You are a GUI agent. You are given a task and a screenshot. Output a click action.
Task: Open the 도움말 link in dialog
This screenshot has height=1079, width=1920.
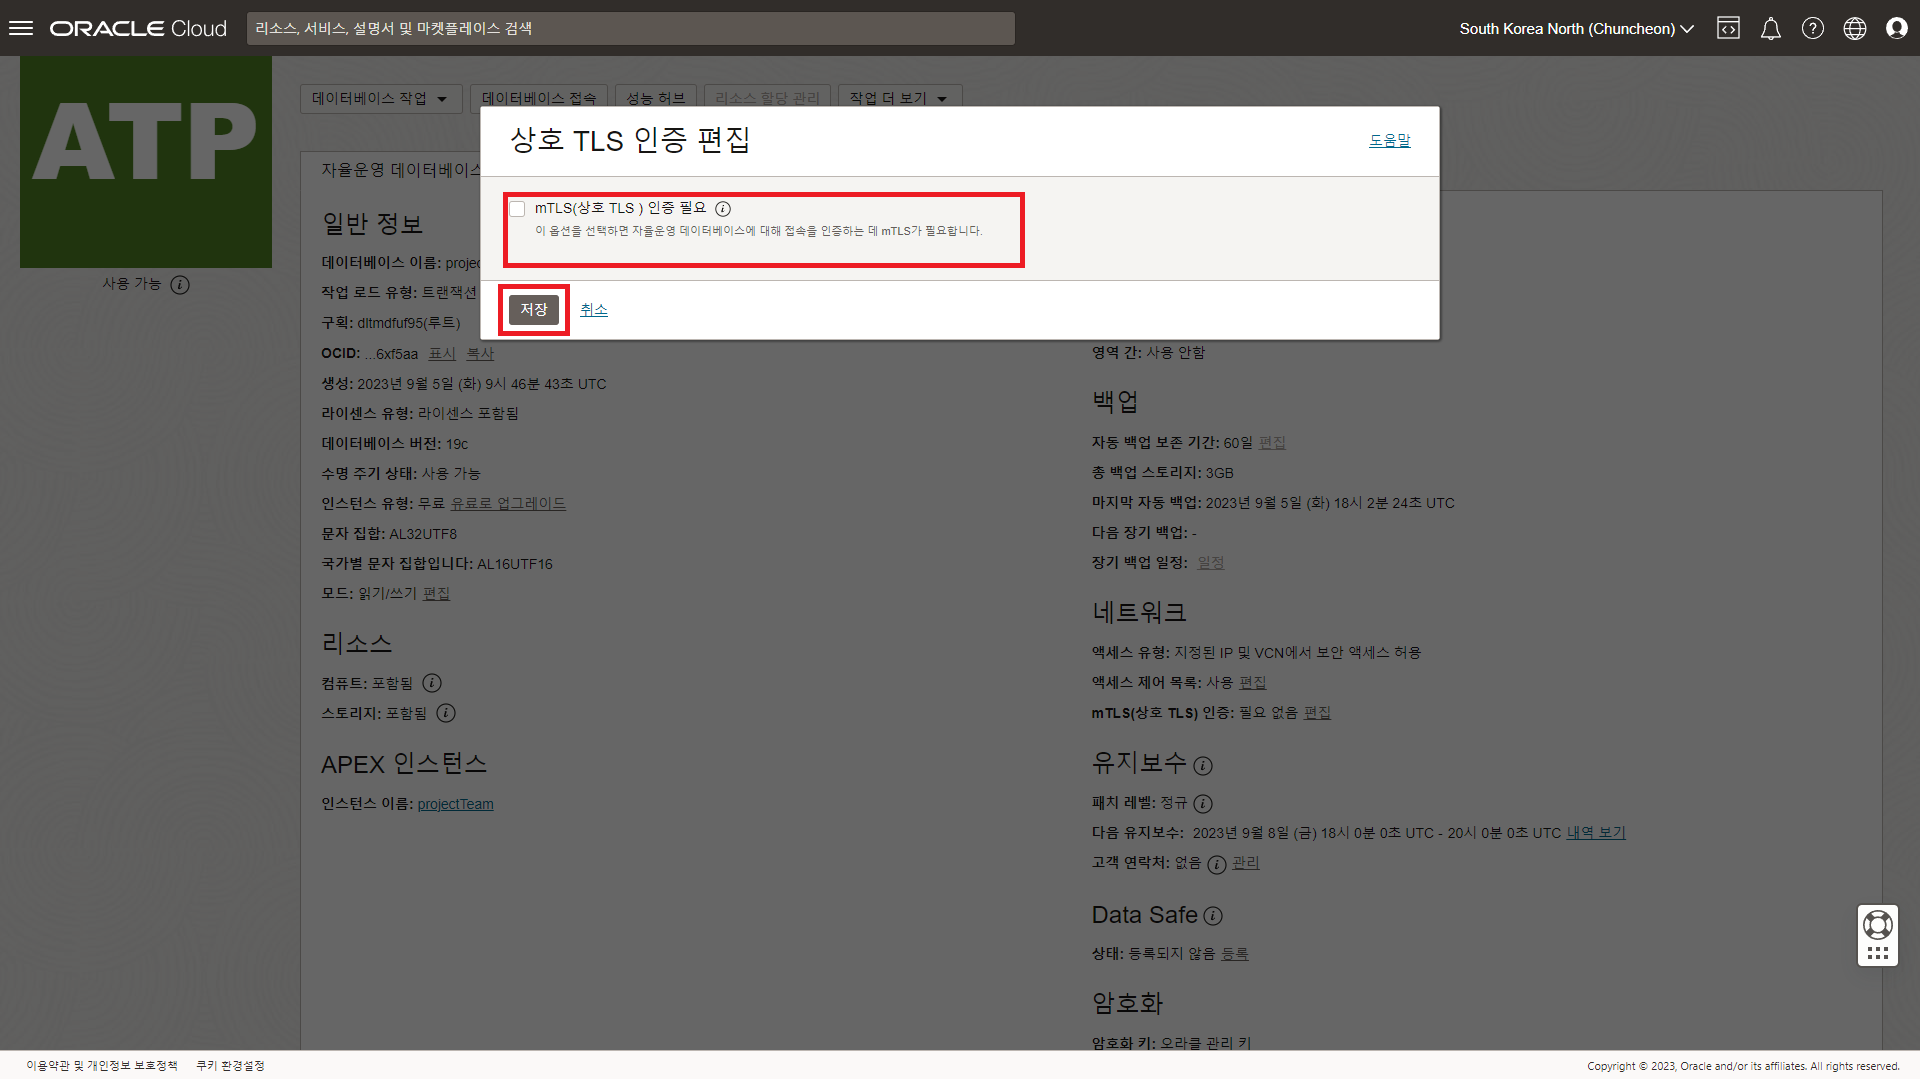click(x=1390, y=141)
